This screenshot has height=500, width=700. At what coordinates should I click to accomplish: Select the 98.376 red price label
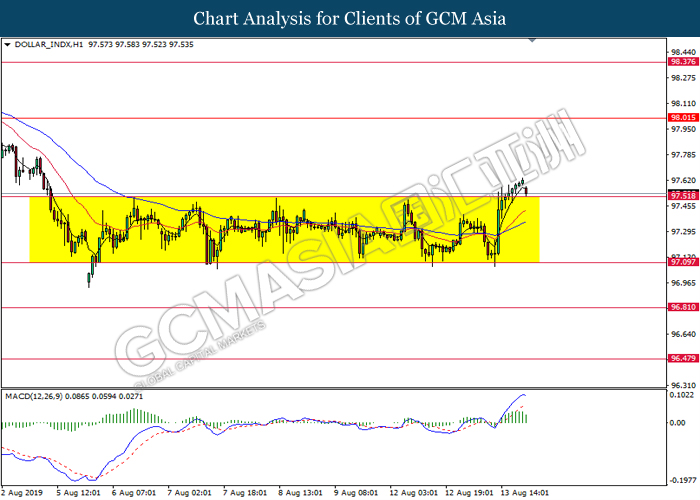683,62
